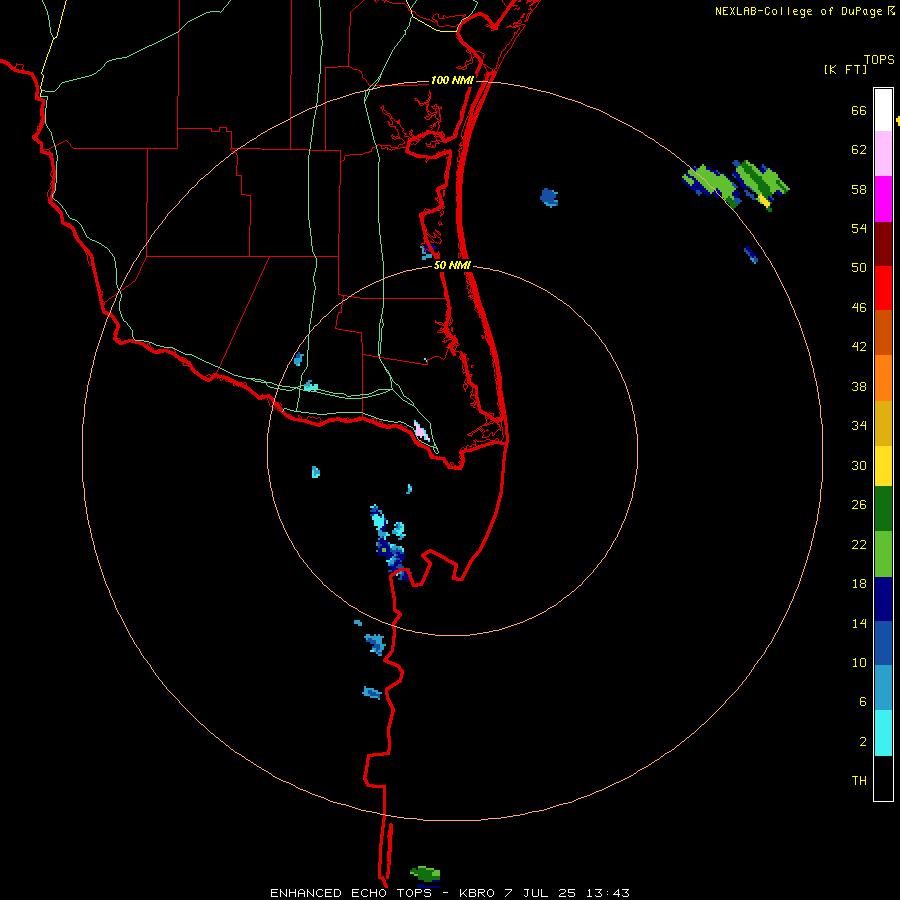This screenshot has width=900, height=900.
Task: Click the NEXLAB-College of DuPage credit text
Action: [x=798, y=11]
